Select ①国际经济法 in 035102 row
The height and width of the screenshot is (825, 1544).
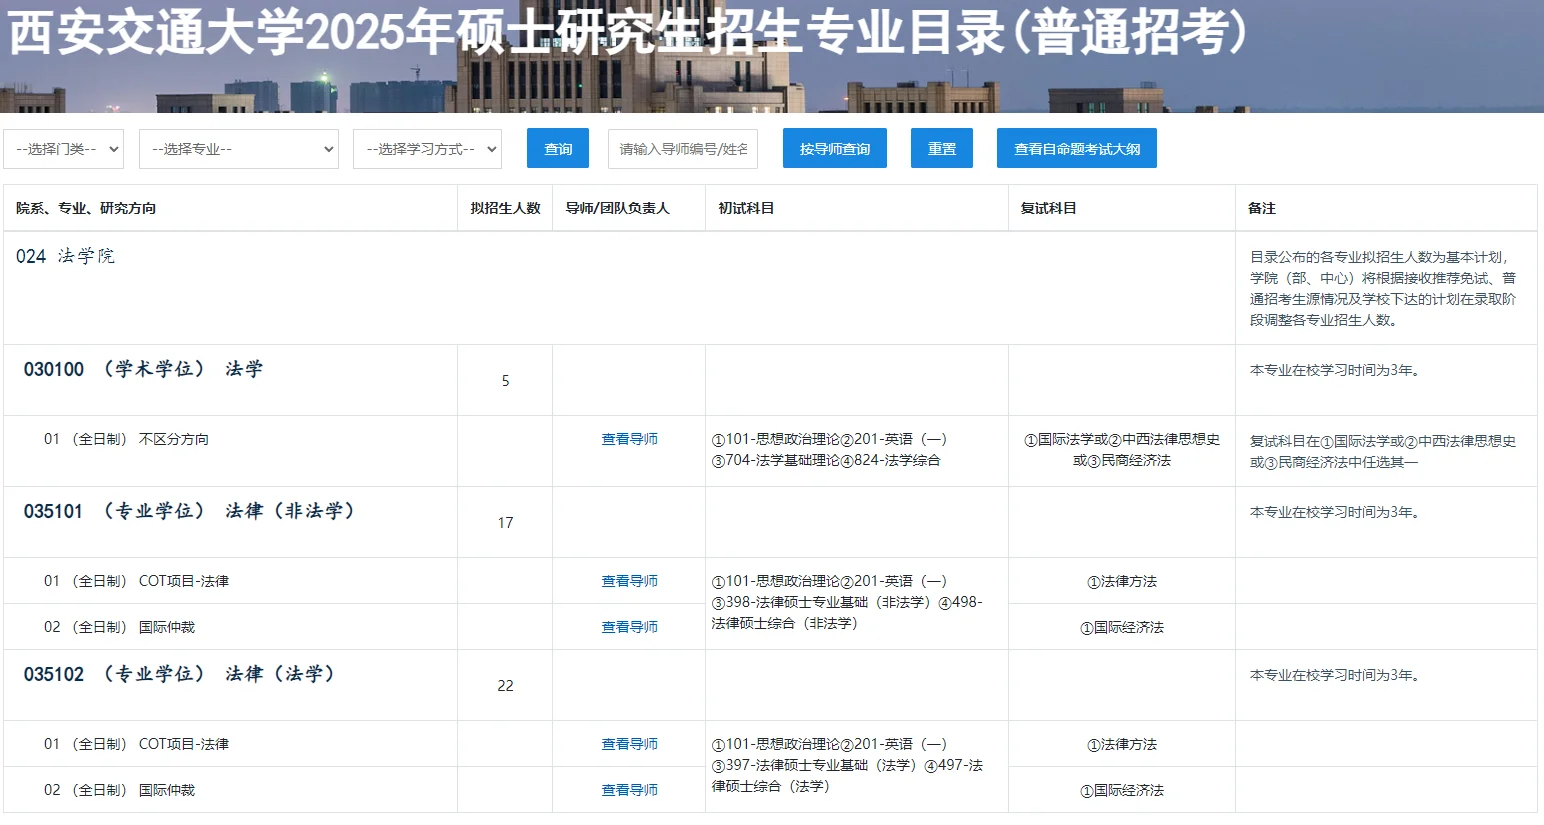click(x=1122, y=790)
